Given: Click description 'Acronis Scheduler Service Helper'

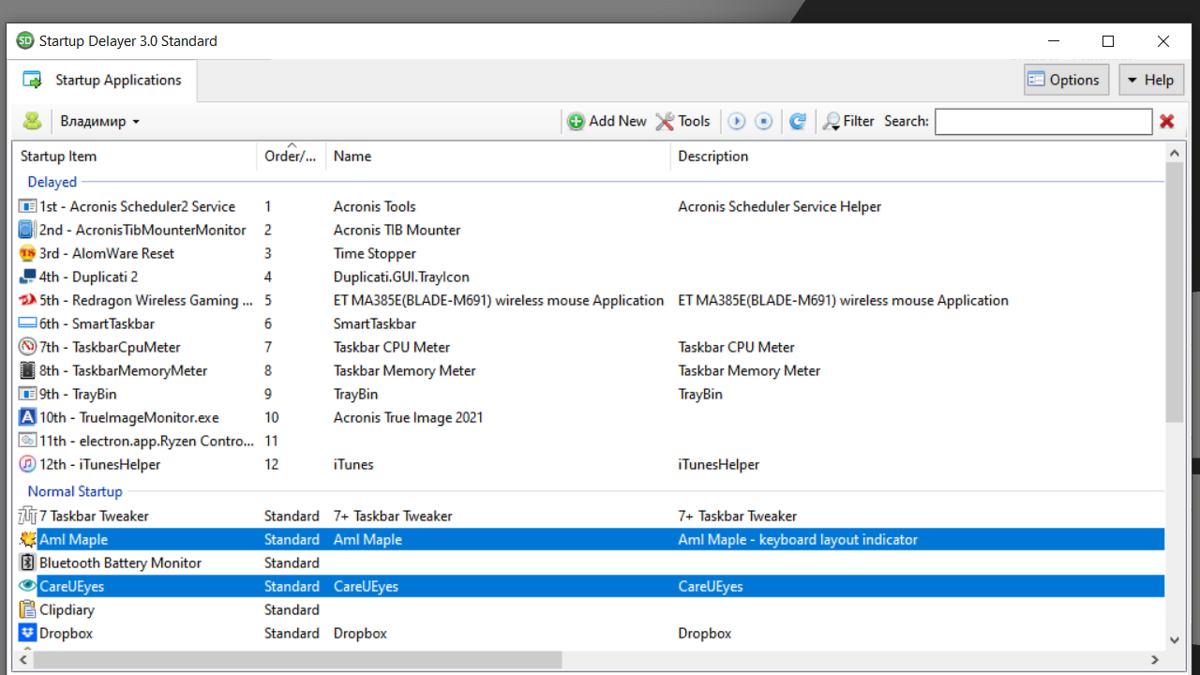Looking at the screenshot, I should tap(780, 207).
